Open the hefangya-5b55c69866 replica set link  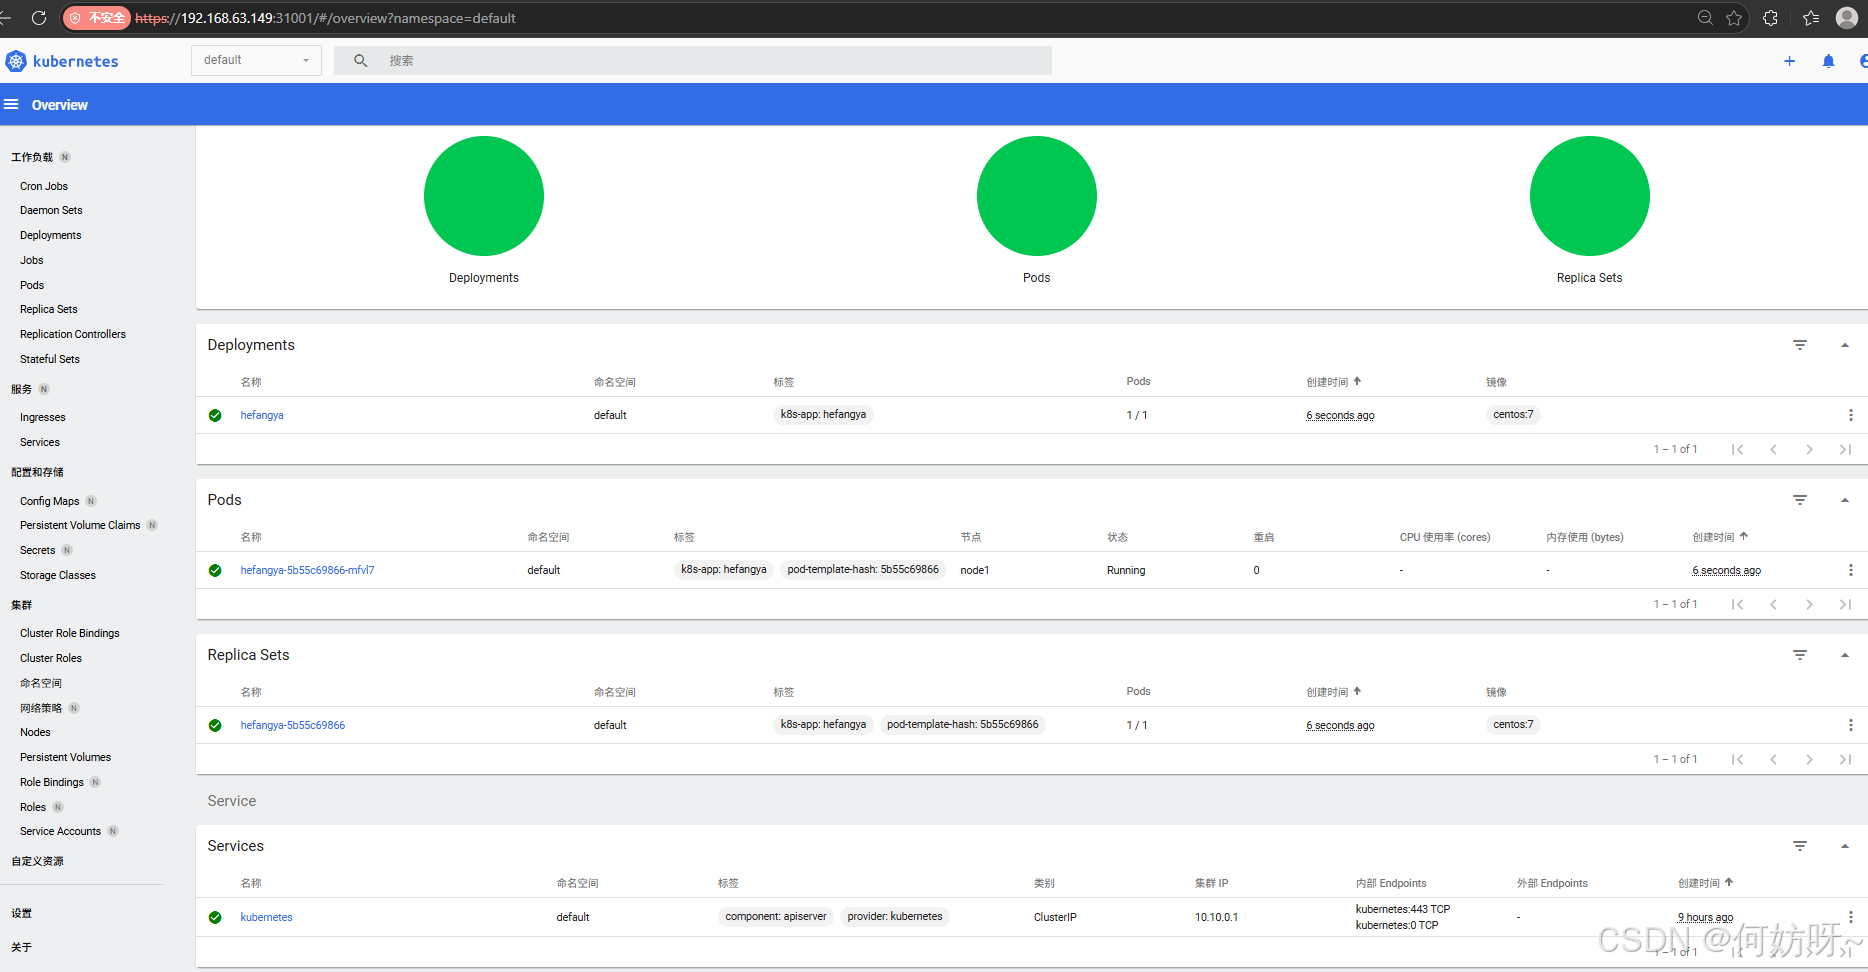[293, 725]
